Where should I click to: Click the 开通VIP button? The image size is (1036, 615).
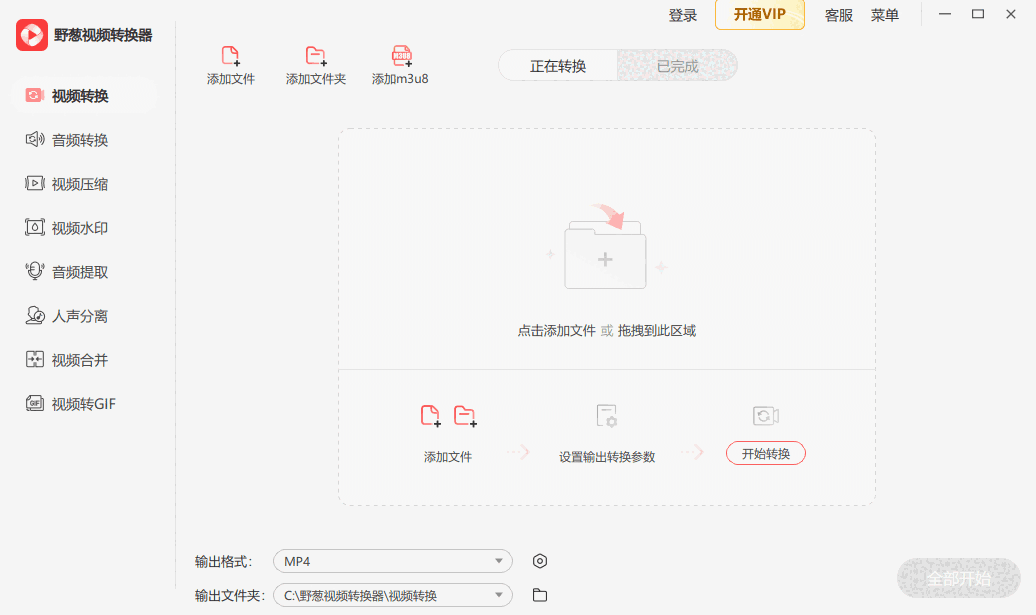click(760, 15)
